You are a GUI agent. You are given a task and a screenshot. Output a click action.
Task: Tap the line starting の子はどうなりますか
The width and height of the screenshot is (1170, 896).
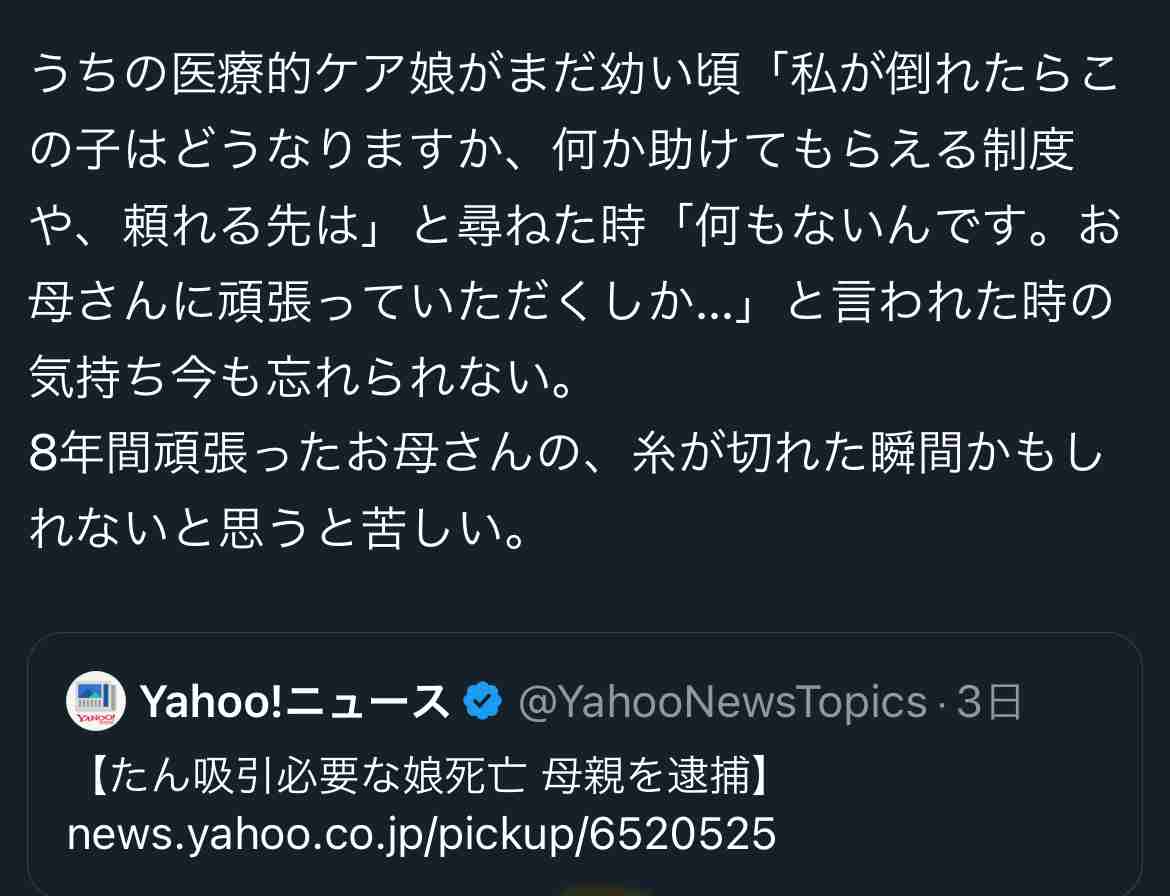coord(552,149)
